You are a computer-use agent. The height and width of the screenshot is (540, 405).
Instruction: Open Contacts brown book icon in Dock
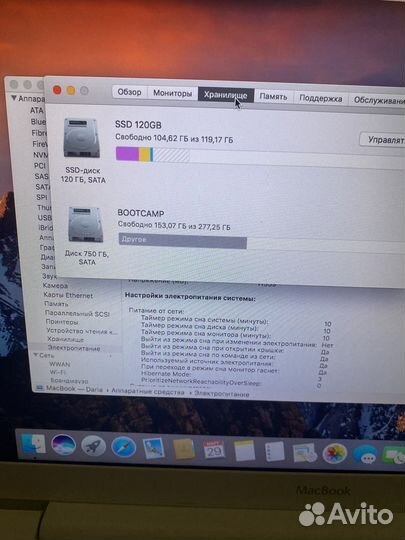[184, 449]
